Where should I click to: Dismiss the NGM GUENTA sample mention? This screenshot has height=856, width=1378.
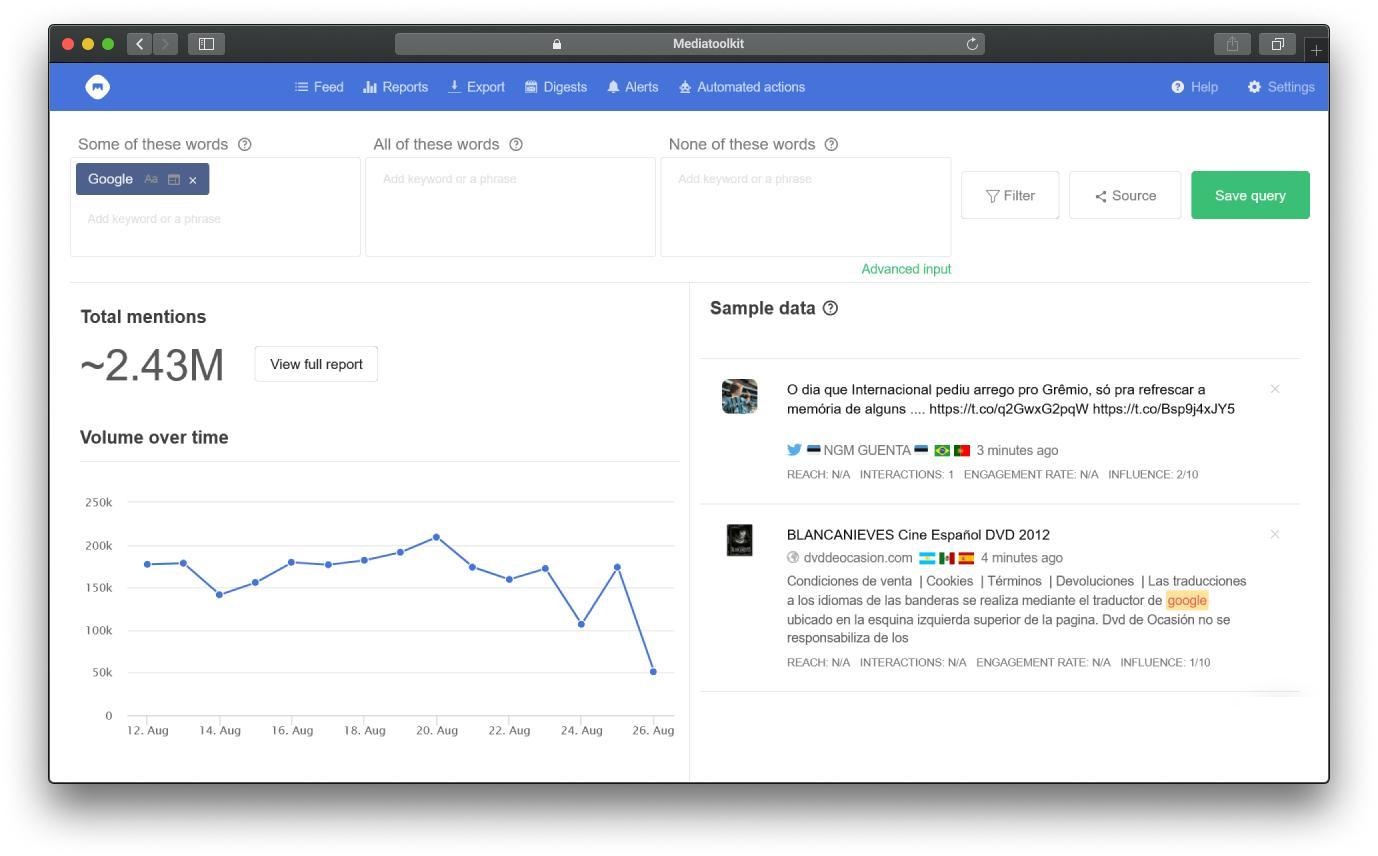coord(1274,389)
